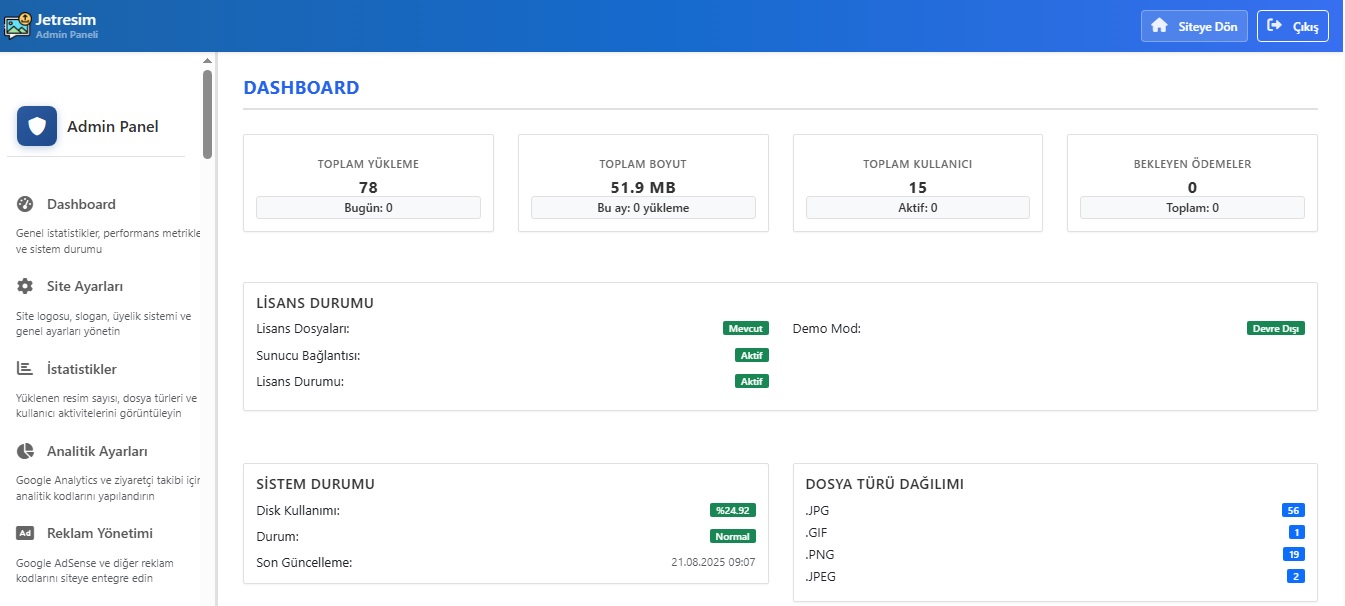
Task: Click the LİSANS DURUMU section heading
Action: point(315,303)
